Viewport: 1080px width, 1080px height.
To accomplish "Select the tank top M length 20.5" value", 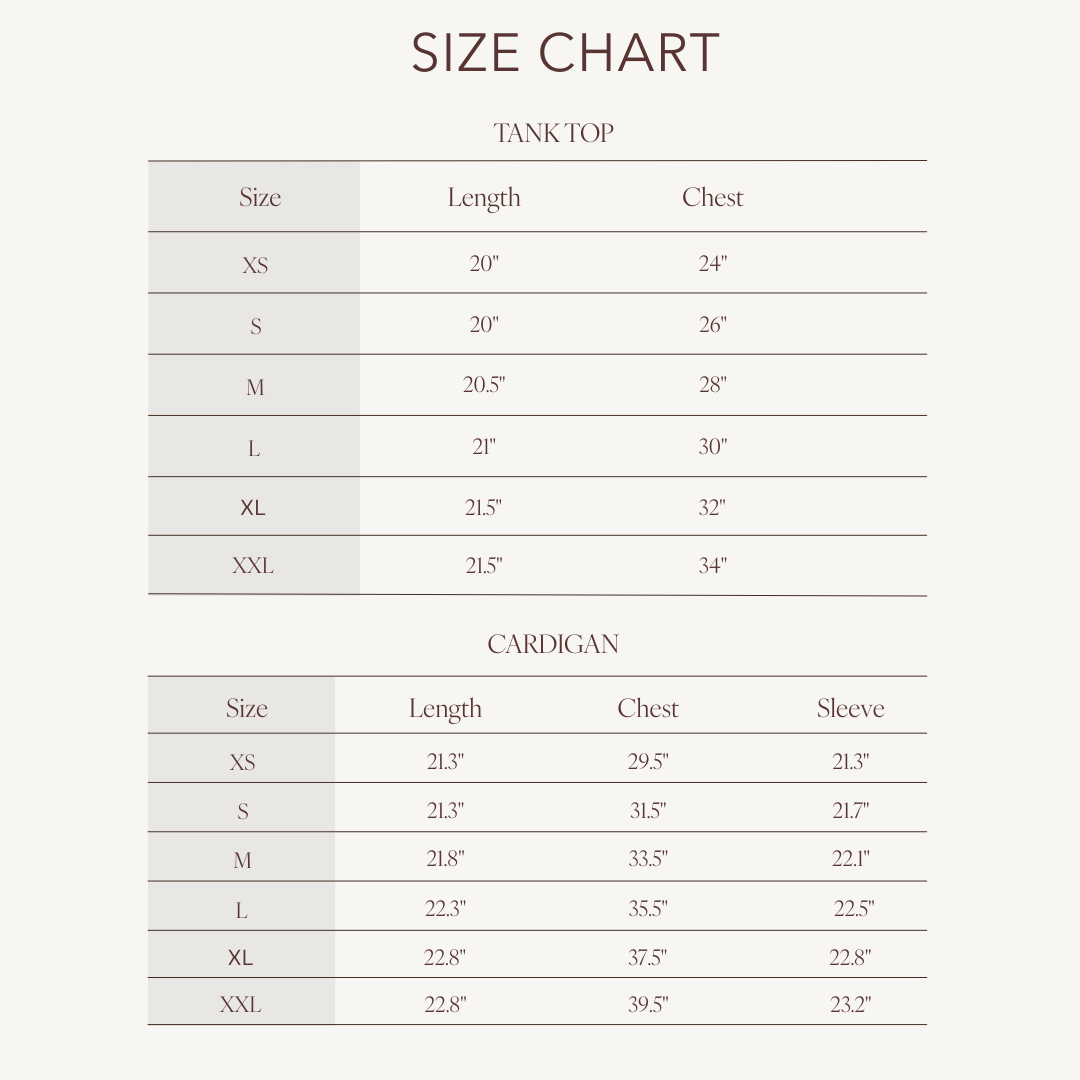I will tap(484, 385).
